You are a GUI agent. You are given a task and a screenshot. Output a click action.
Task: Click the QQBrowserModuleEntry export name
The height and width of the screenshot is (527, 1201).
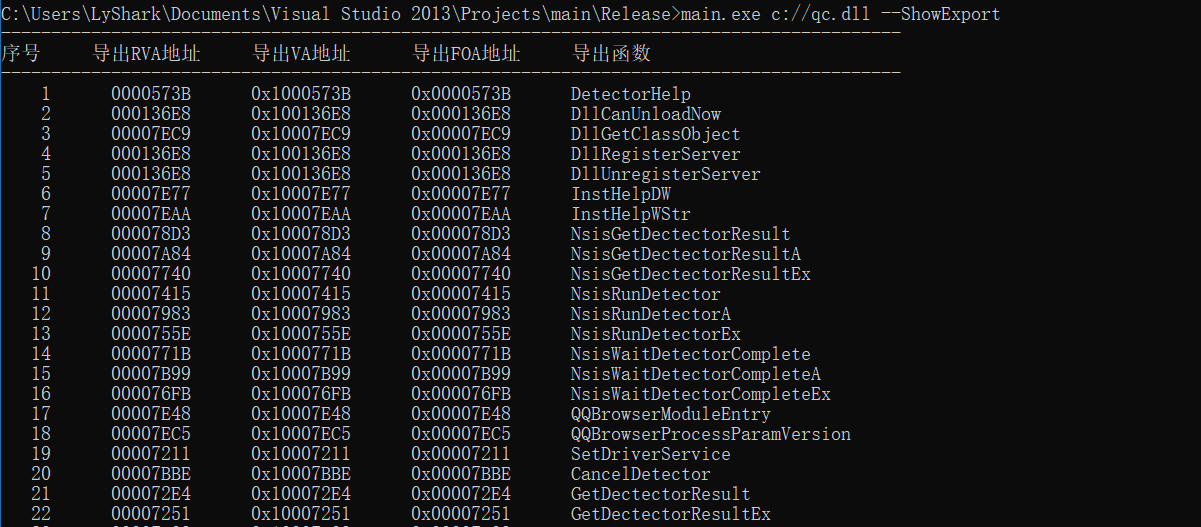pyautogui.click(x=670, y=414)
